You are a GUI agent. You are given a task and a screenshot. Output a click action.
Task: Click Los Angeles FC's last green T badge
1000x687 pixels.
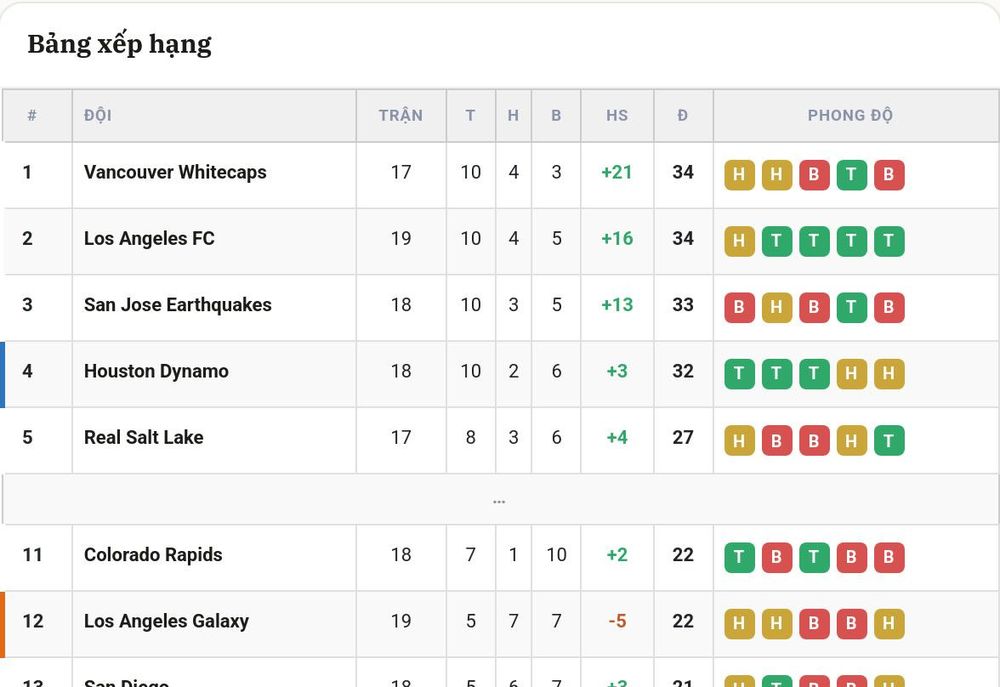pyautogui.click(x=889, y=241)
